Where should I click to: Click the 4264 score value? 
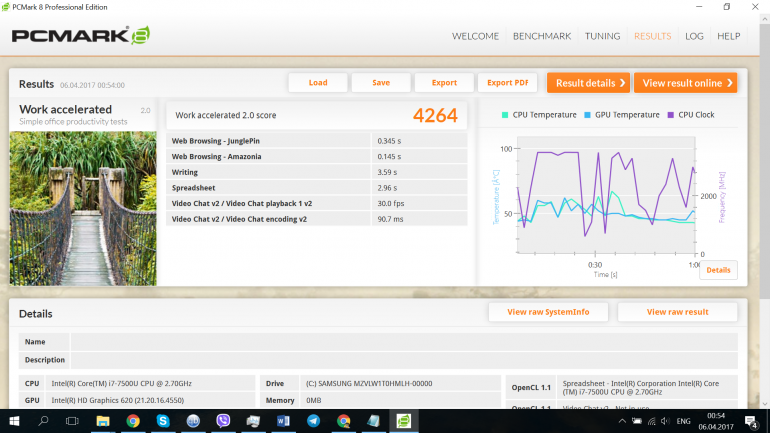point(435,115)
